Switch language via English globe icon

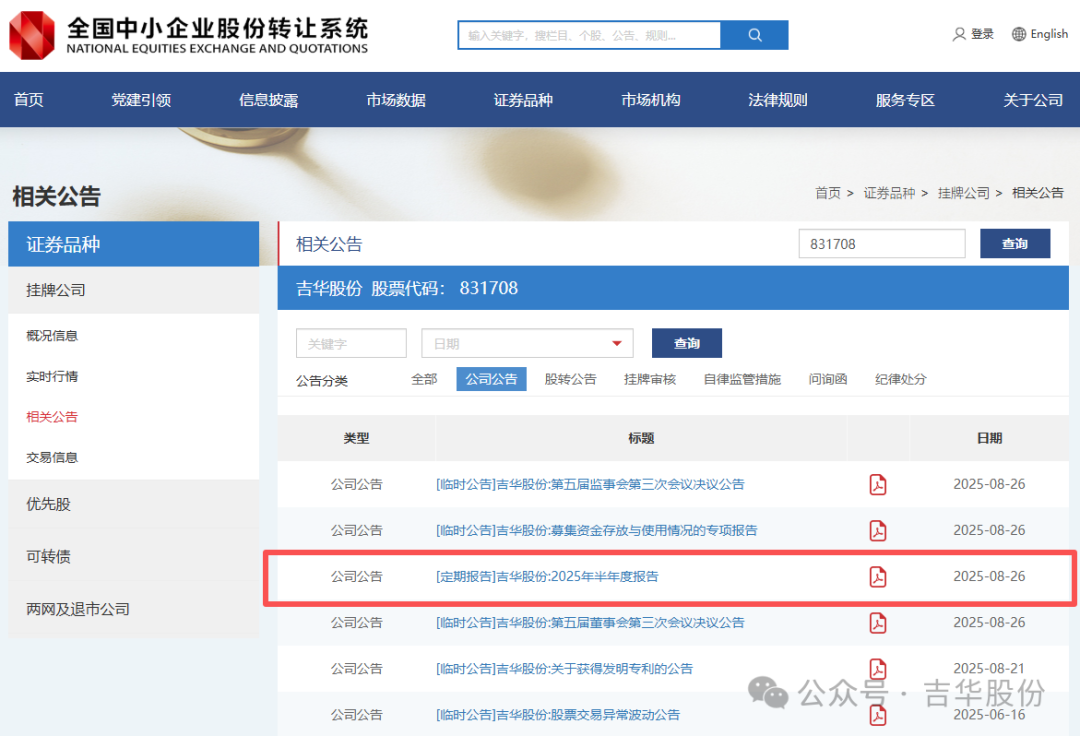pos(1019,34)
